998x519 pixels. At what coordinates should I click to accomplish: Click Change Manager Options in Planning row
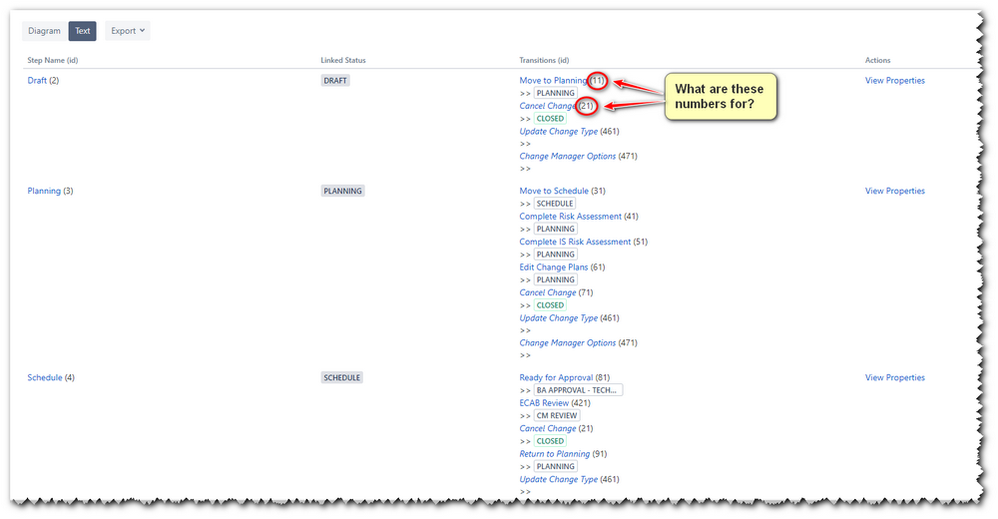coord(568,343)
